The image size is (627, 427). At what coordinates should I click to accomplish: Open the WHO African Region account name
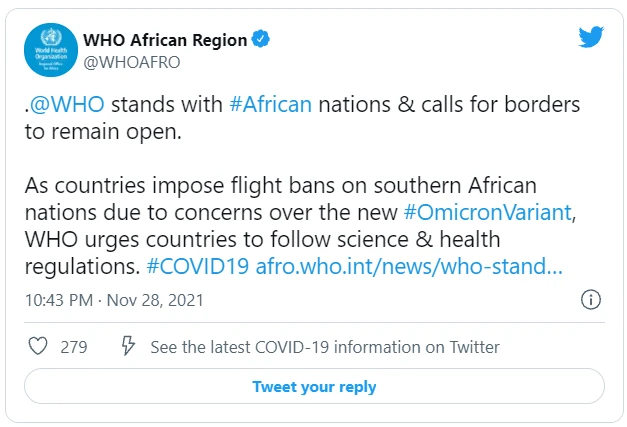pos(165,40)
